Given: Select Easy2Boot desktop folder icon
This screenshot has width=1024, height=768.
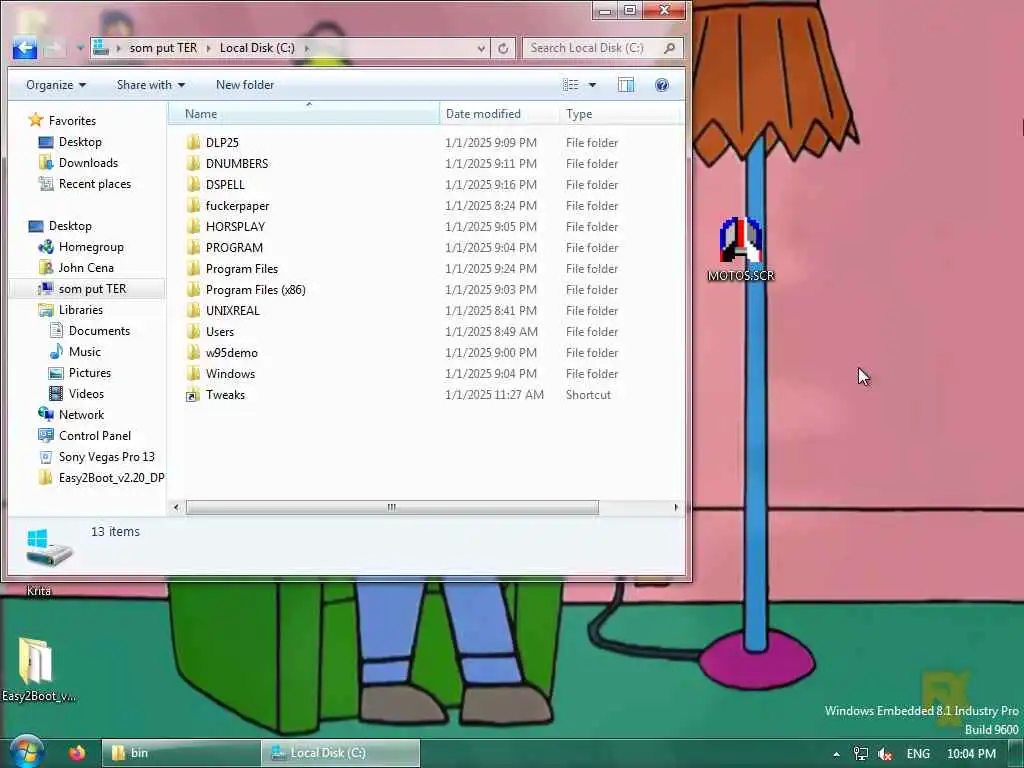Looking at the screenshot, I should coord(38,669).
